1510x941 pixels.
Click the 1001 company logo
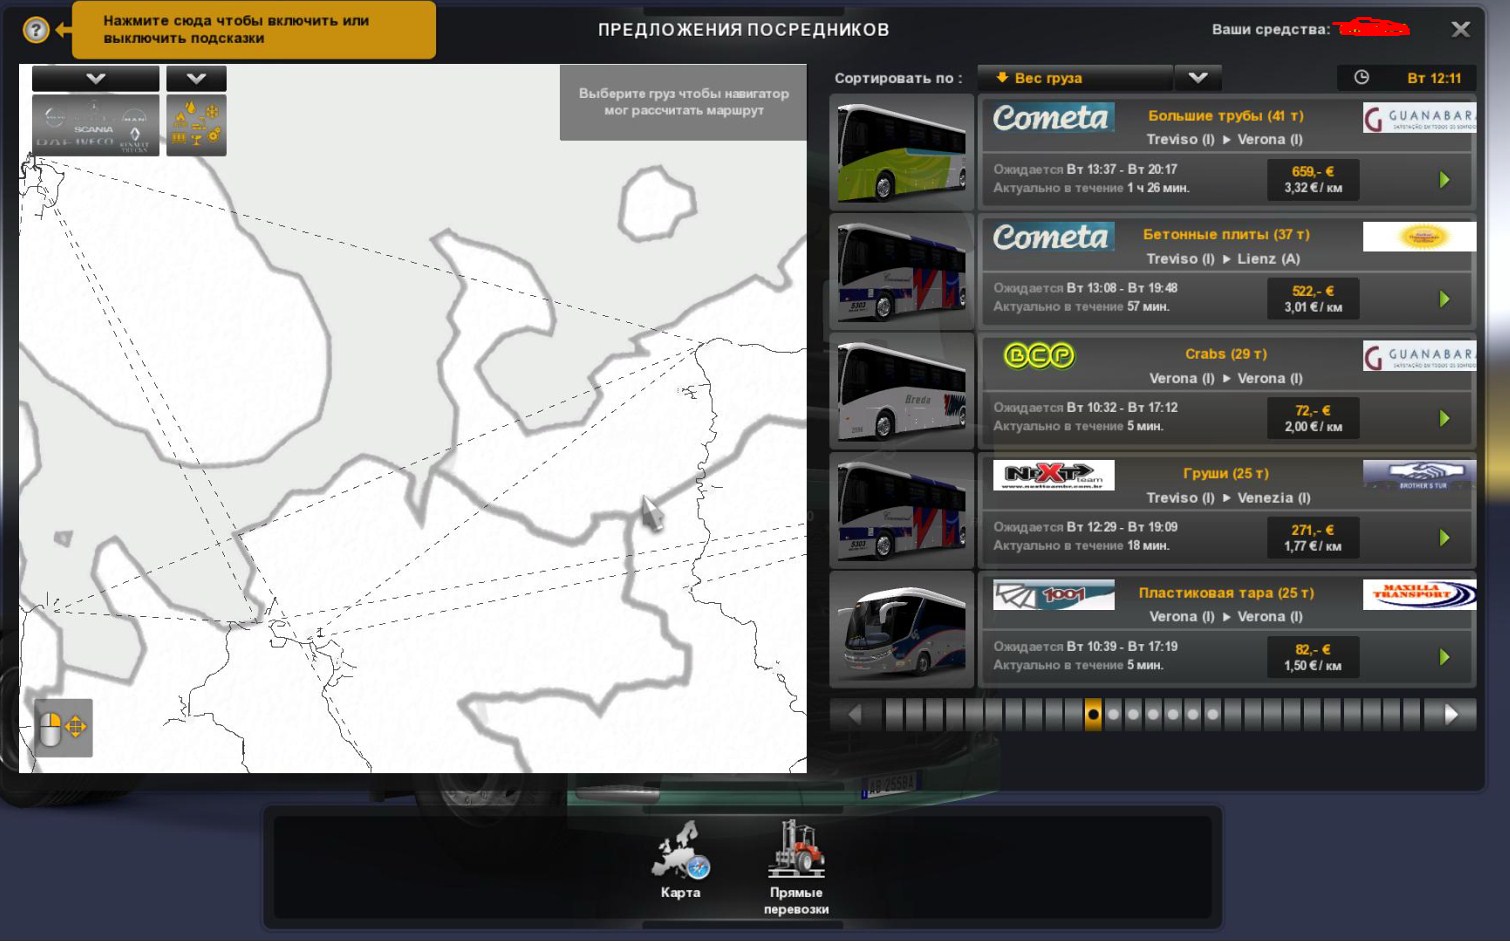point(1053,595)
